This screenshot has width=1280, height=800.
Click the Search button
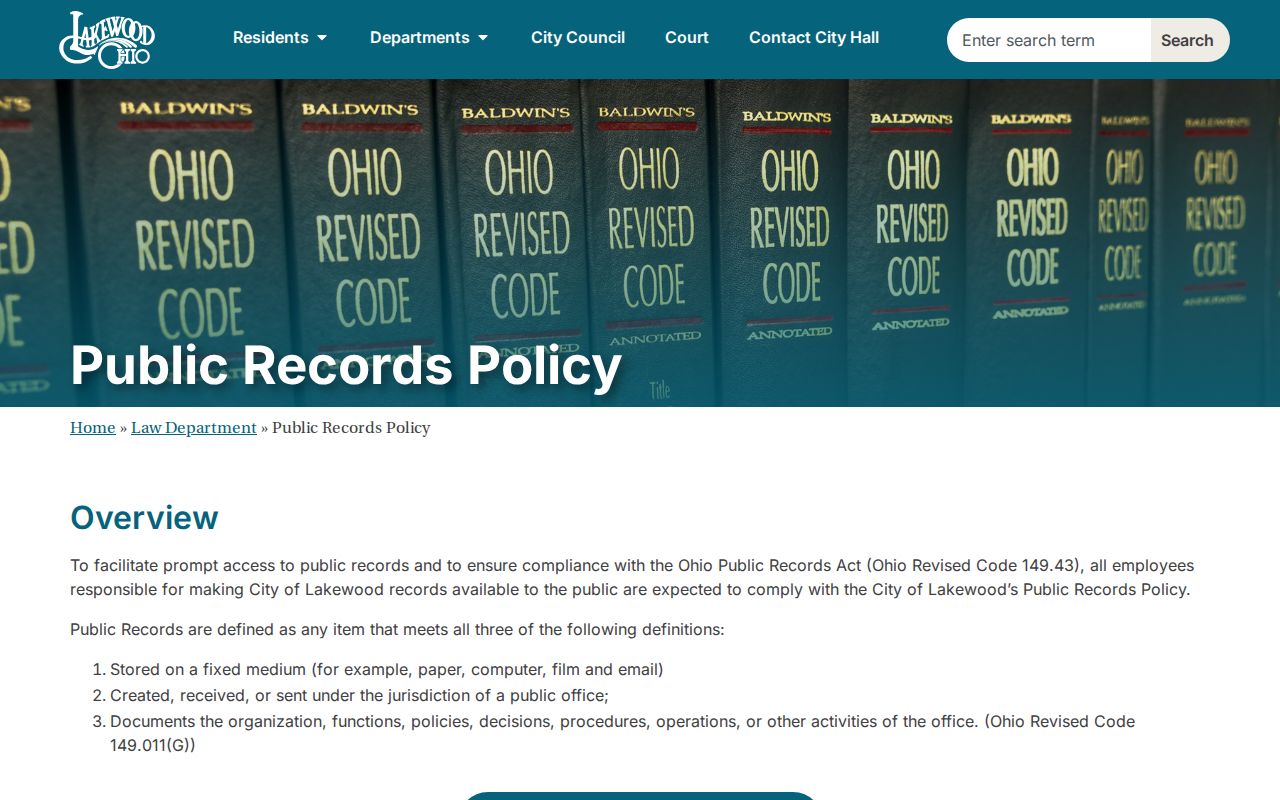point(1190,40)
